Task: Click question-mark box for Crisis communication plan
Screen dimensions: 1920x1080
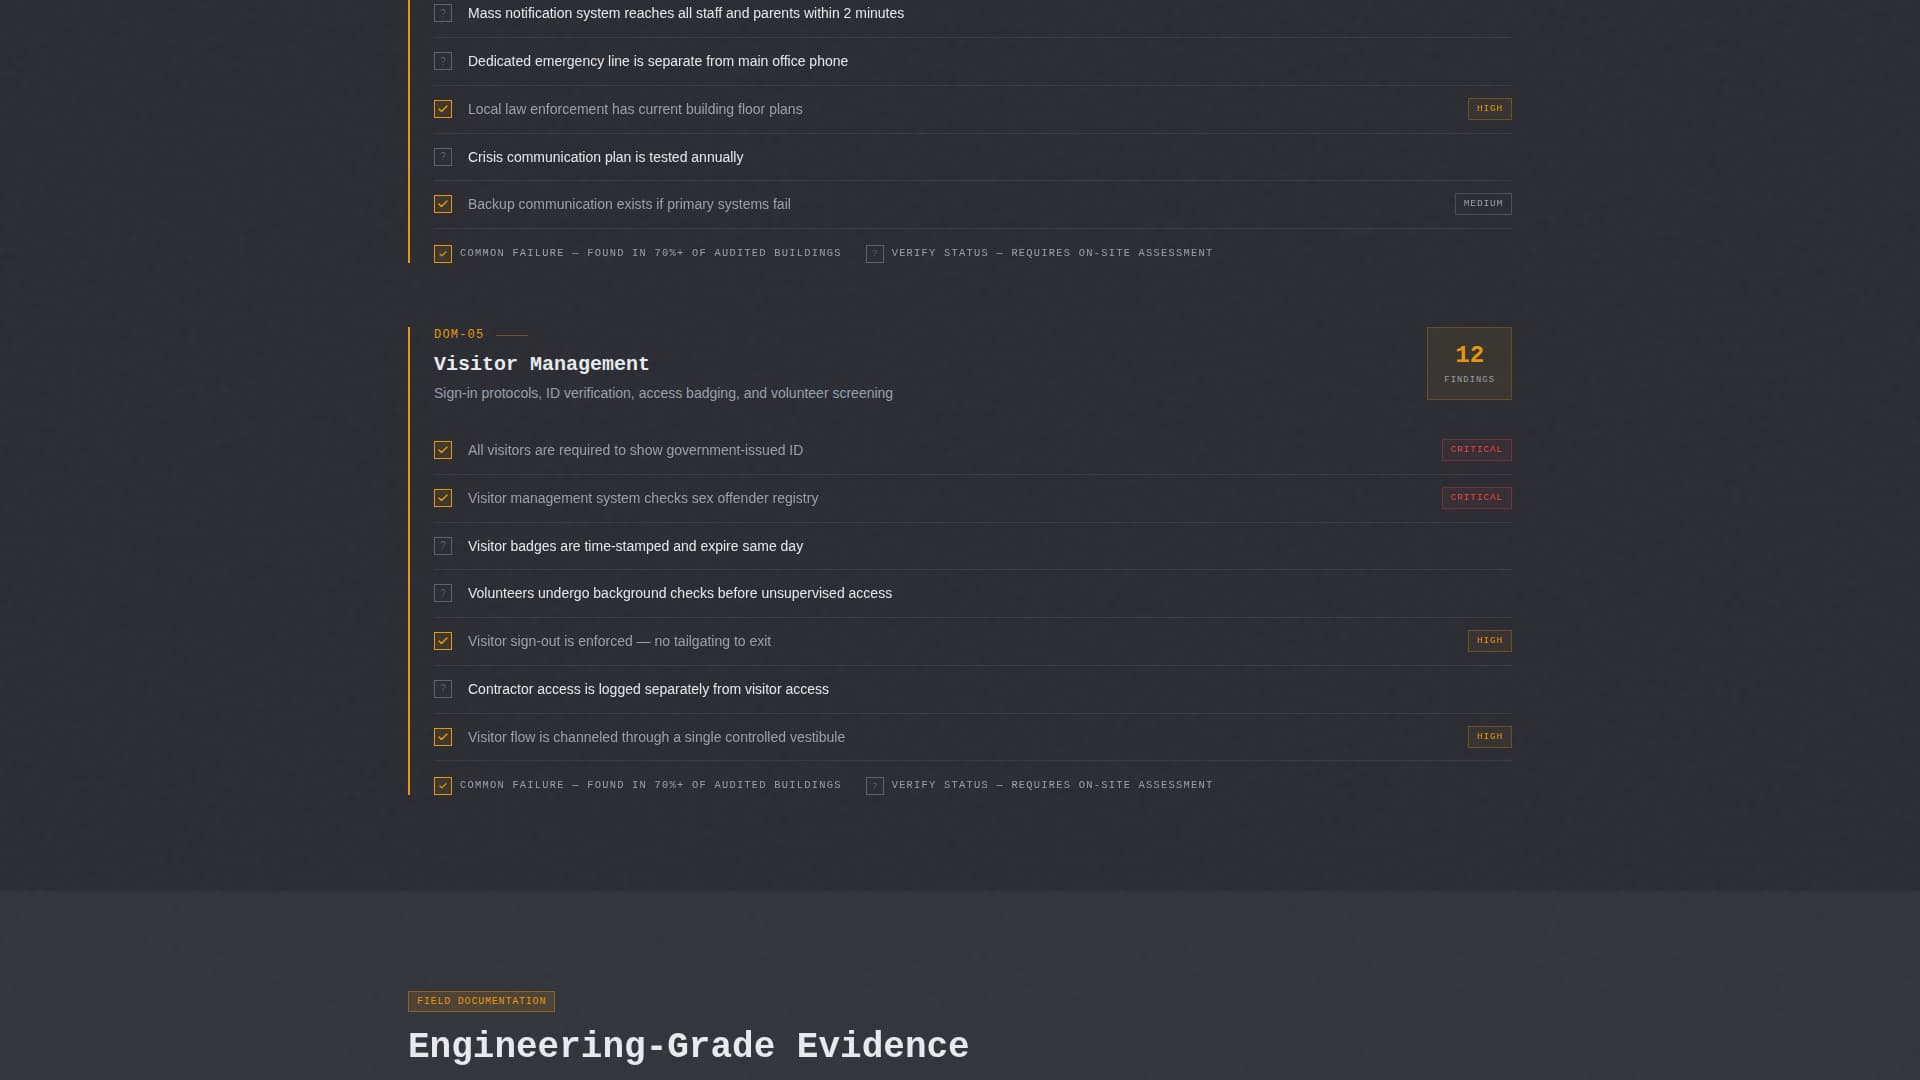Action: pyautogui.click(x=443, y=157)
